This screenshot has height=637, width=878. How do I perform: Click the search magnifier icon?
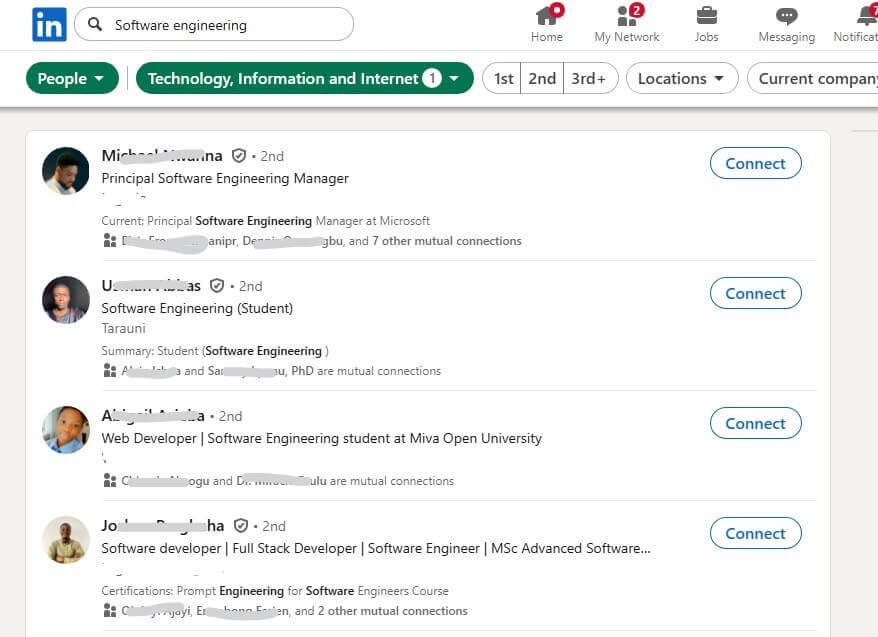point(95,24)
